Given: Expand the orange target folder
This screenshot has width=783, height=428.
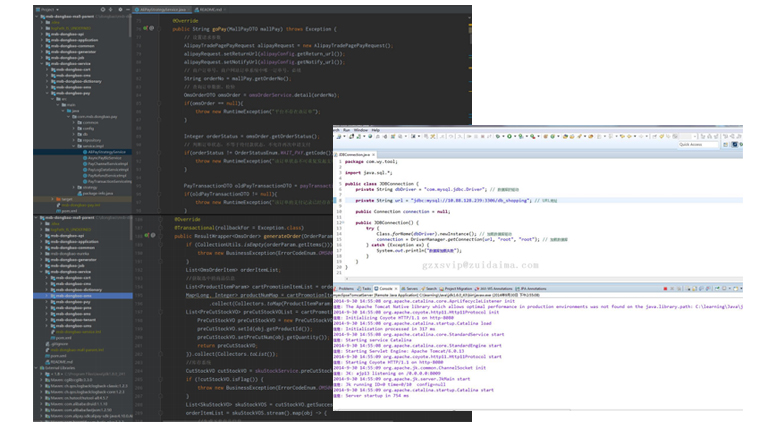Looking at the screenshot, I should (52, 199).
